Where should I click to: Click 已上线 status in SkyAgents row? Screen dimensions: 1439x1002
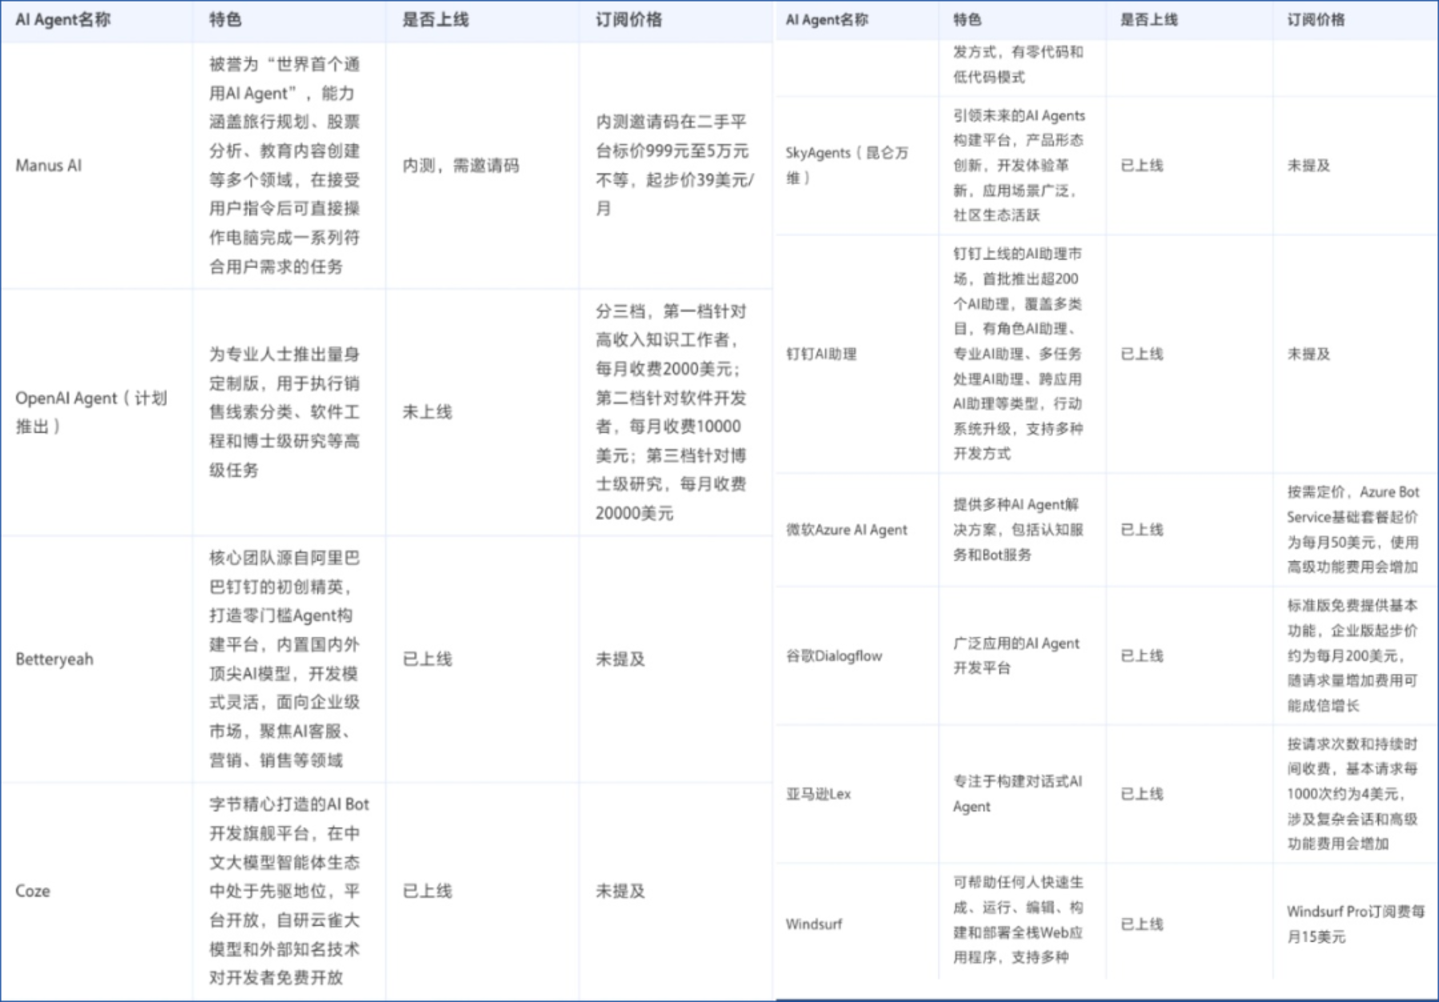coord(1142,165)
